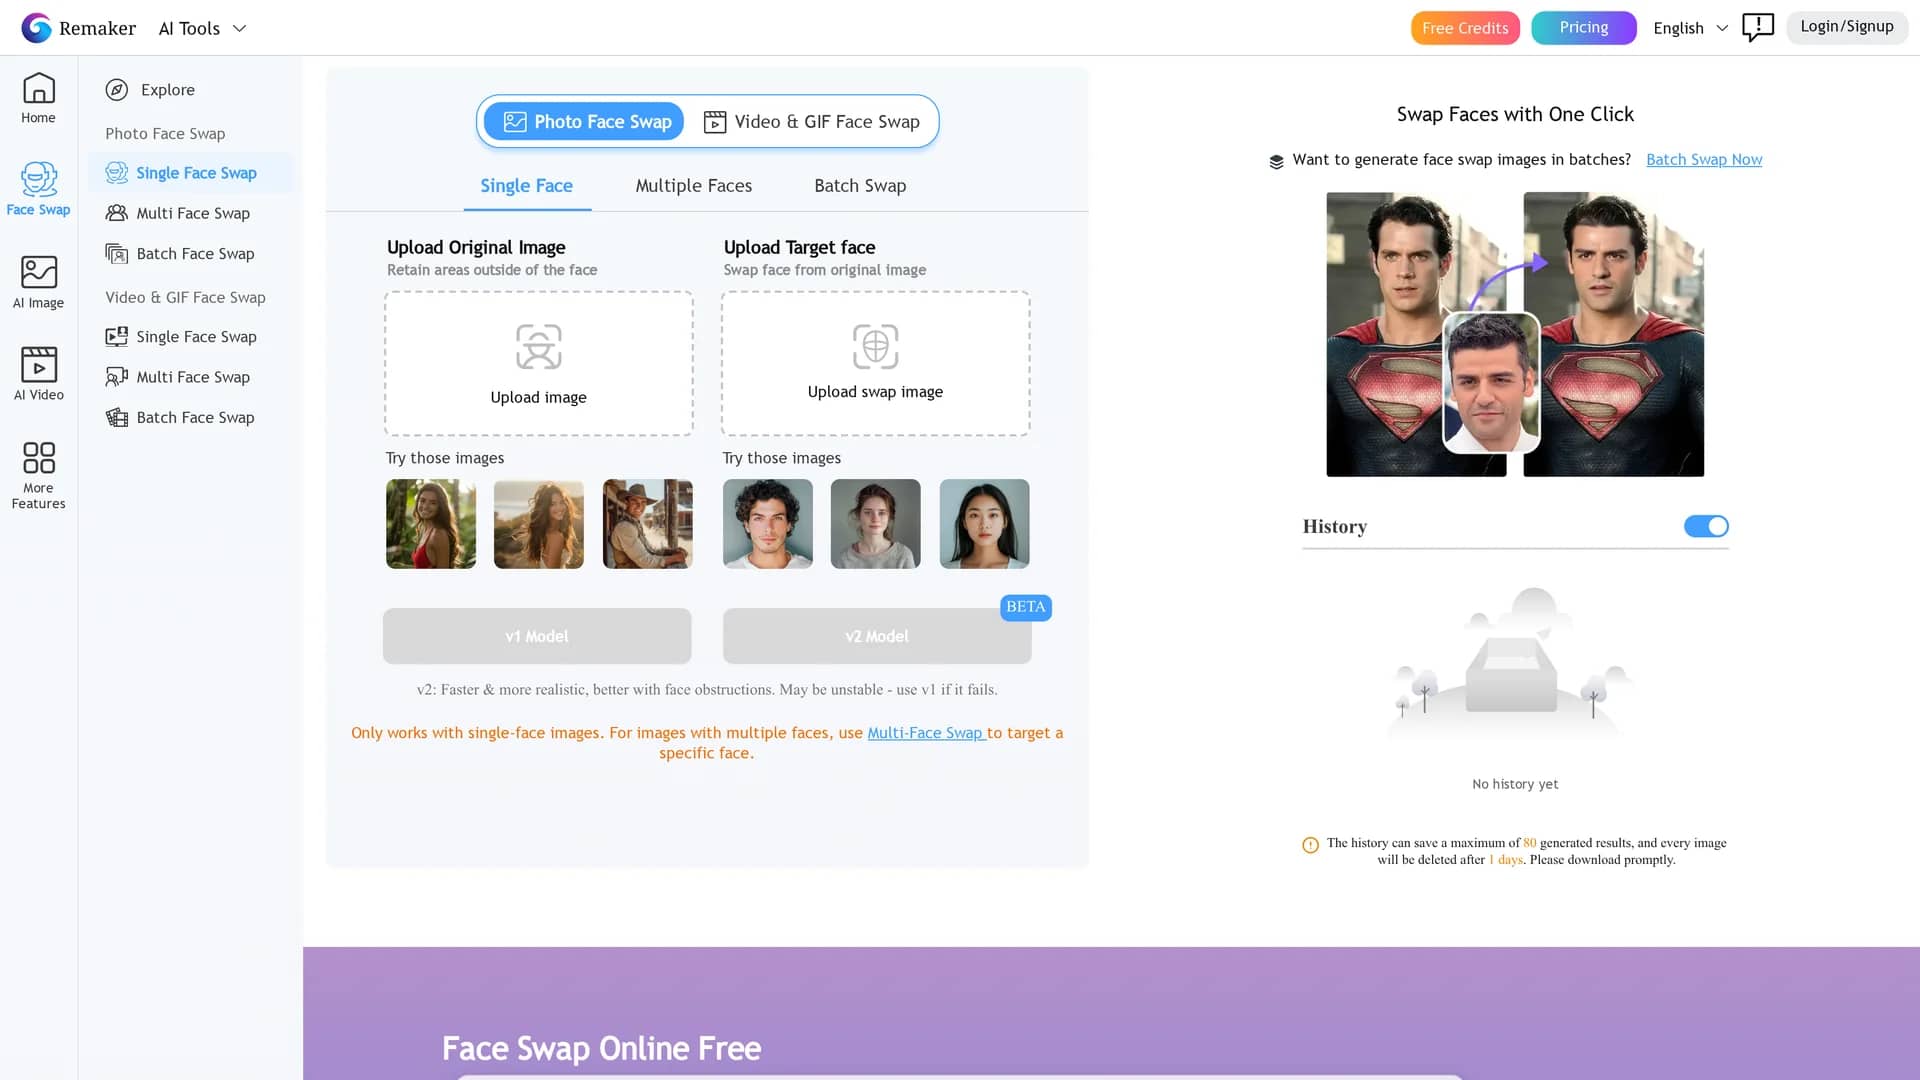Select the Single Face tab
This screenshot has width=1920, height=1080.
pos(526,186)
